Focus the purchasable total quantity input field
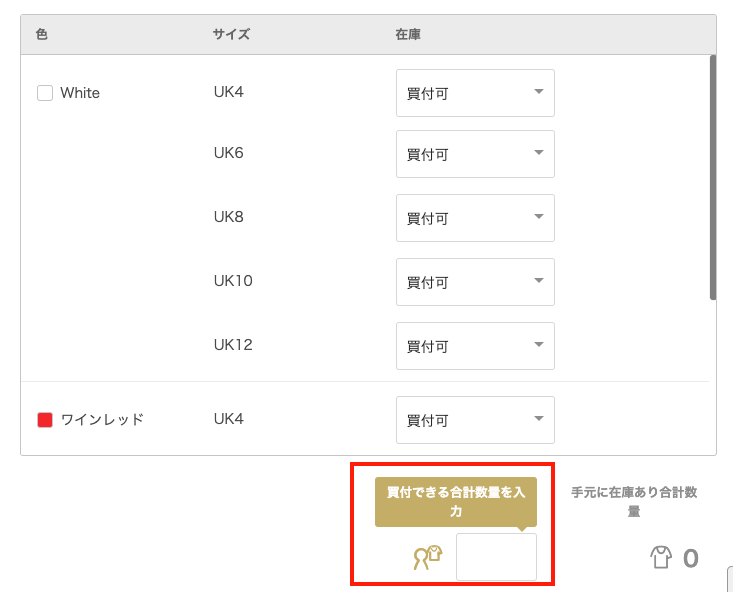The height and width of the screenshot is (592, 733). point(496,556)
